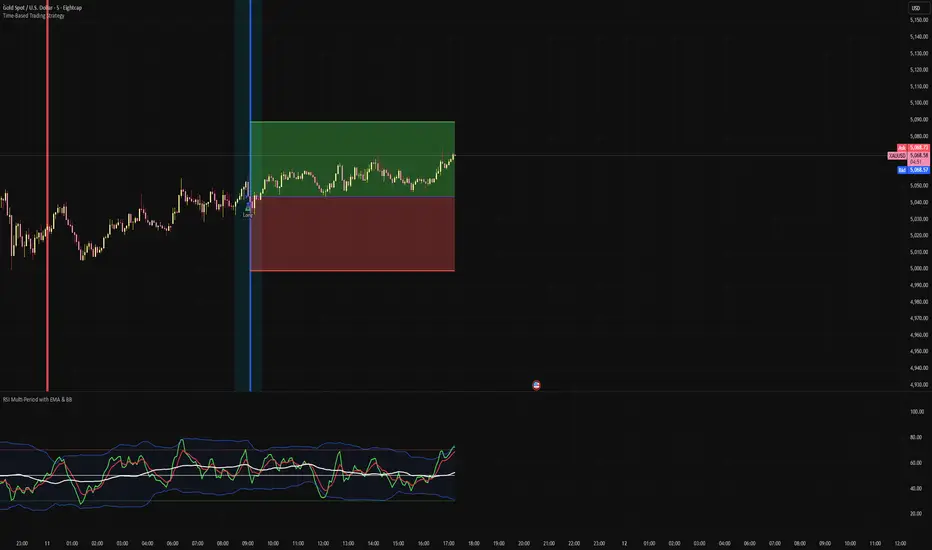Select the Time-Based Trading Strategy indicator label
The image size is (932, 550).
coord(34,15)
